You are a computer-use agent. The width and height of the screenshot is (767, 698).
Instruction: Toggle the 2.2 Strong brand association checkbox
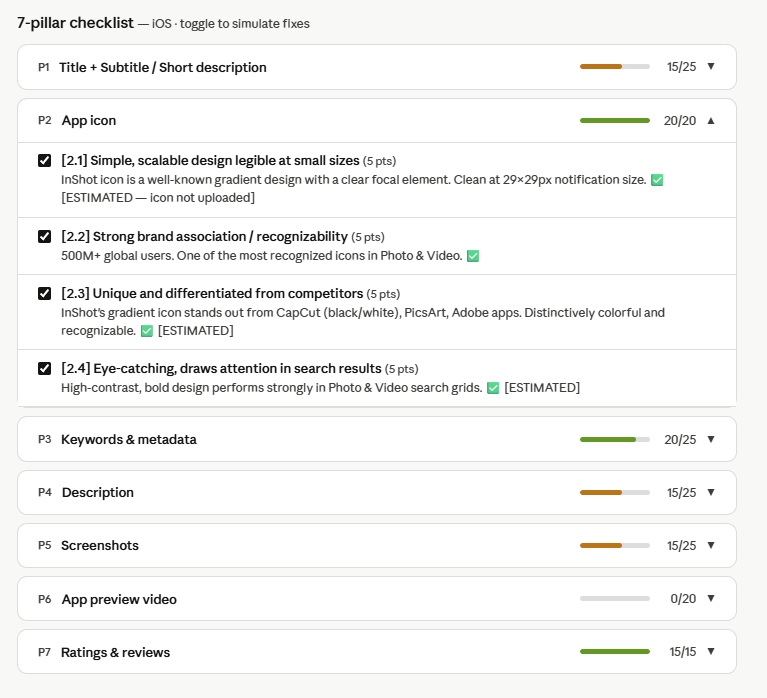[x=44, y=237]
